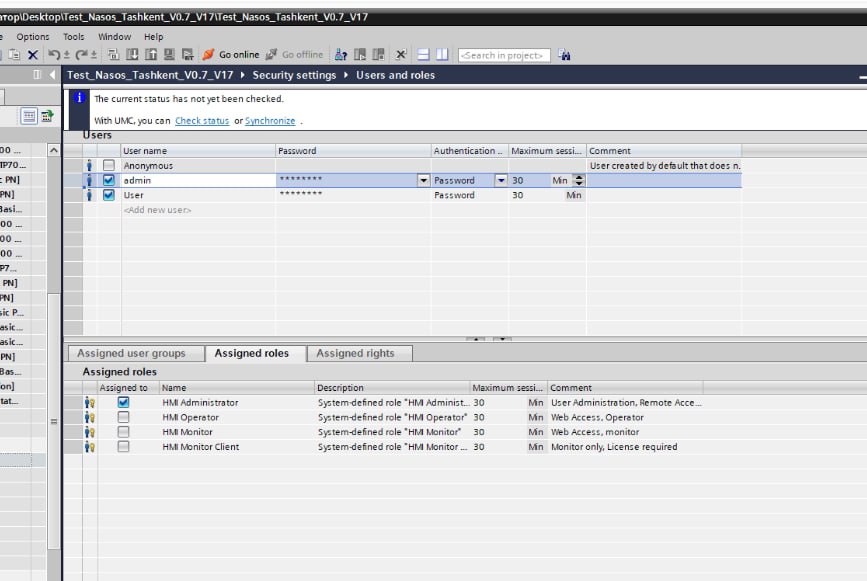Viewport: 867px width, 581px height.
Task: Click breadcrumb arrow after Test_Nasos_Tashkent_V0.7_V17
Action: [242, 75]
